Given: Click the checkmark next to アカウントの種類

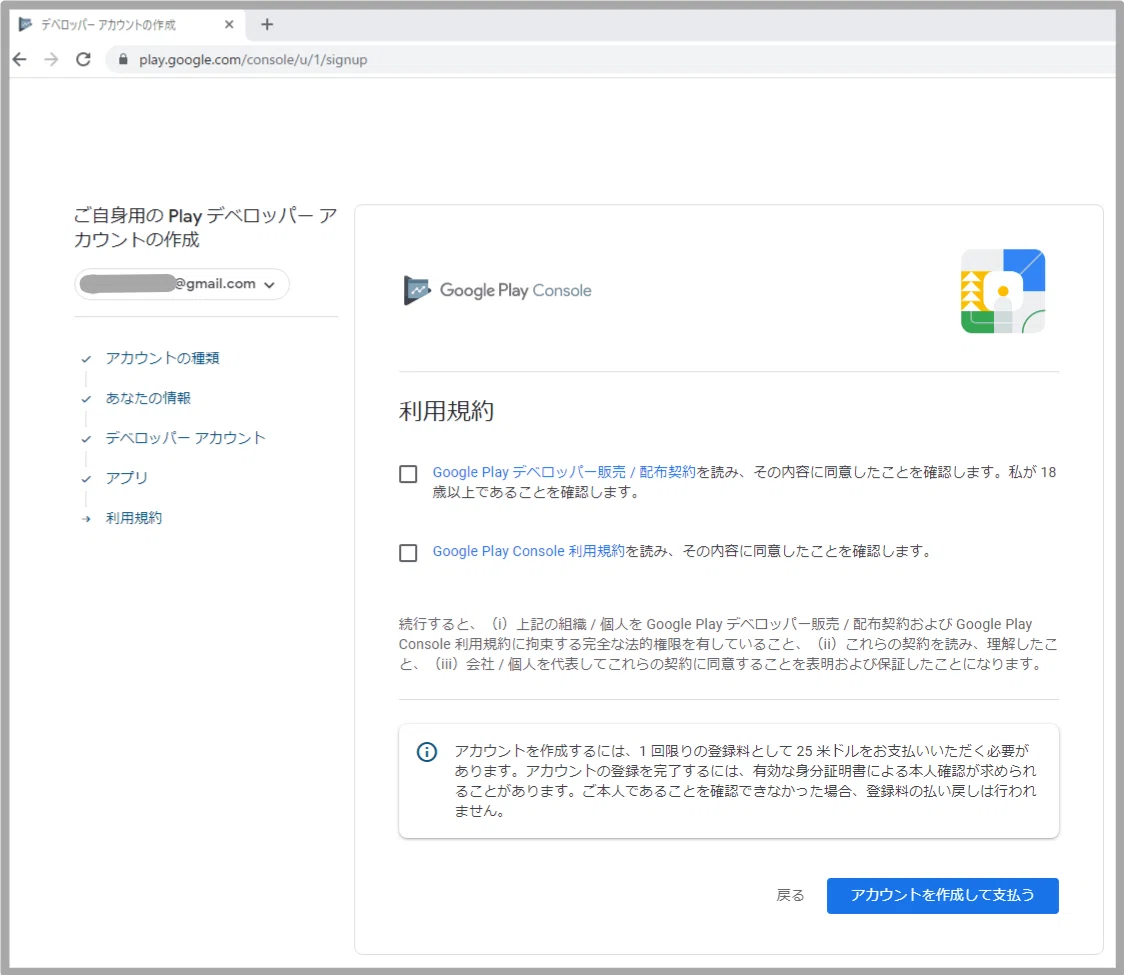Looking at the screenshot, I should (x=86, y=358).
